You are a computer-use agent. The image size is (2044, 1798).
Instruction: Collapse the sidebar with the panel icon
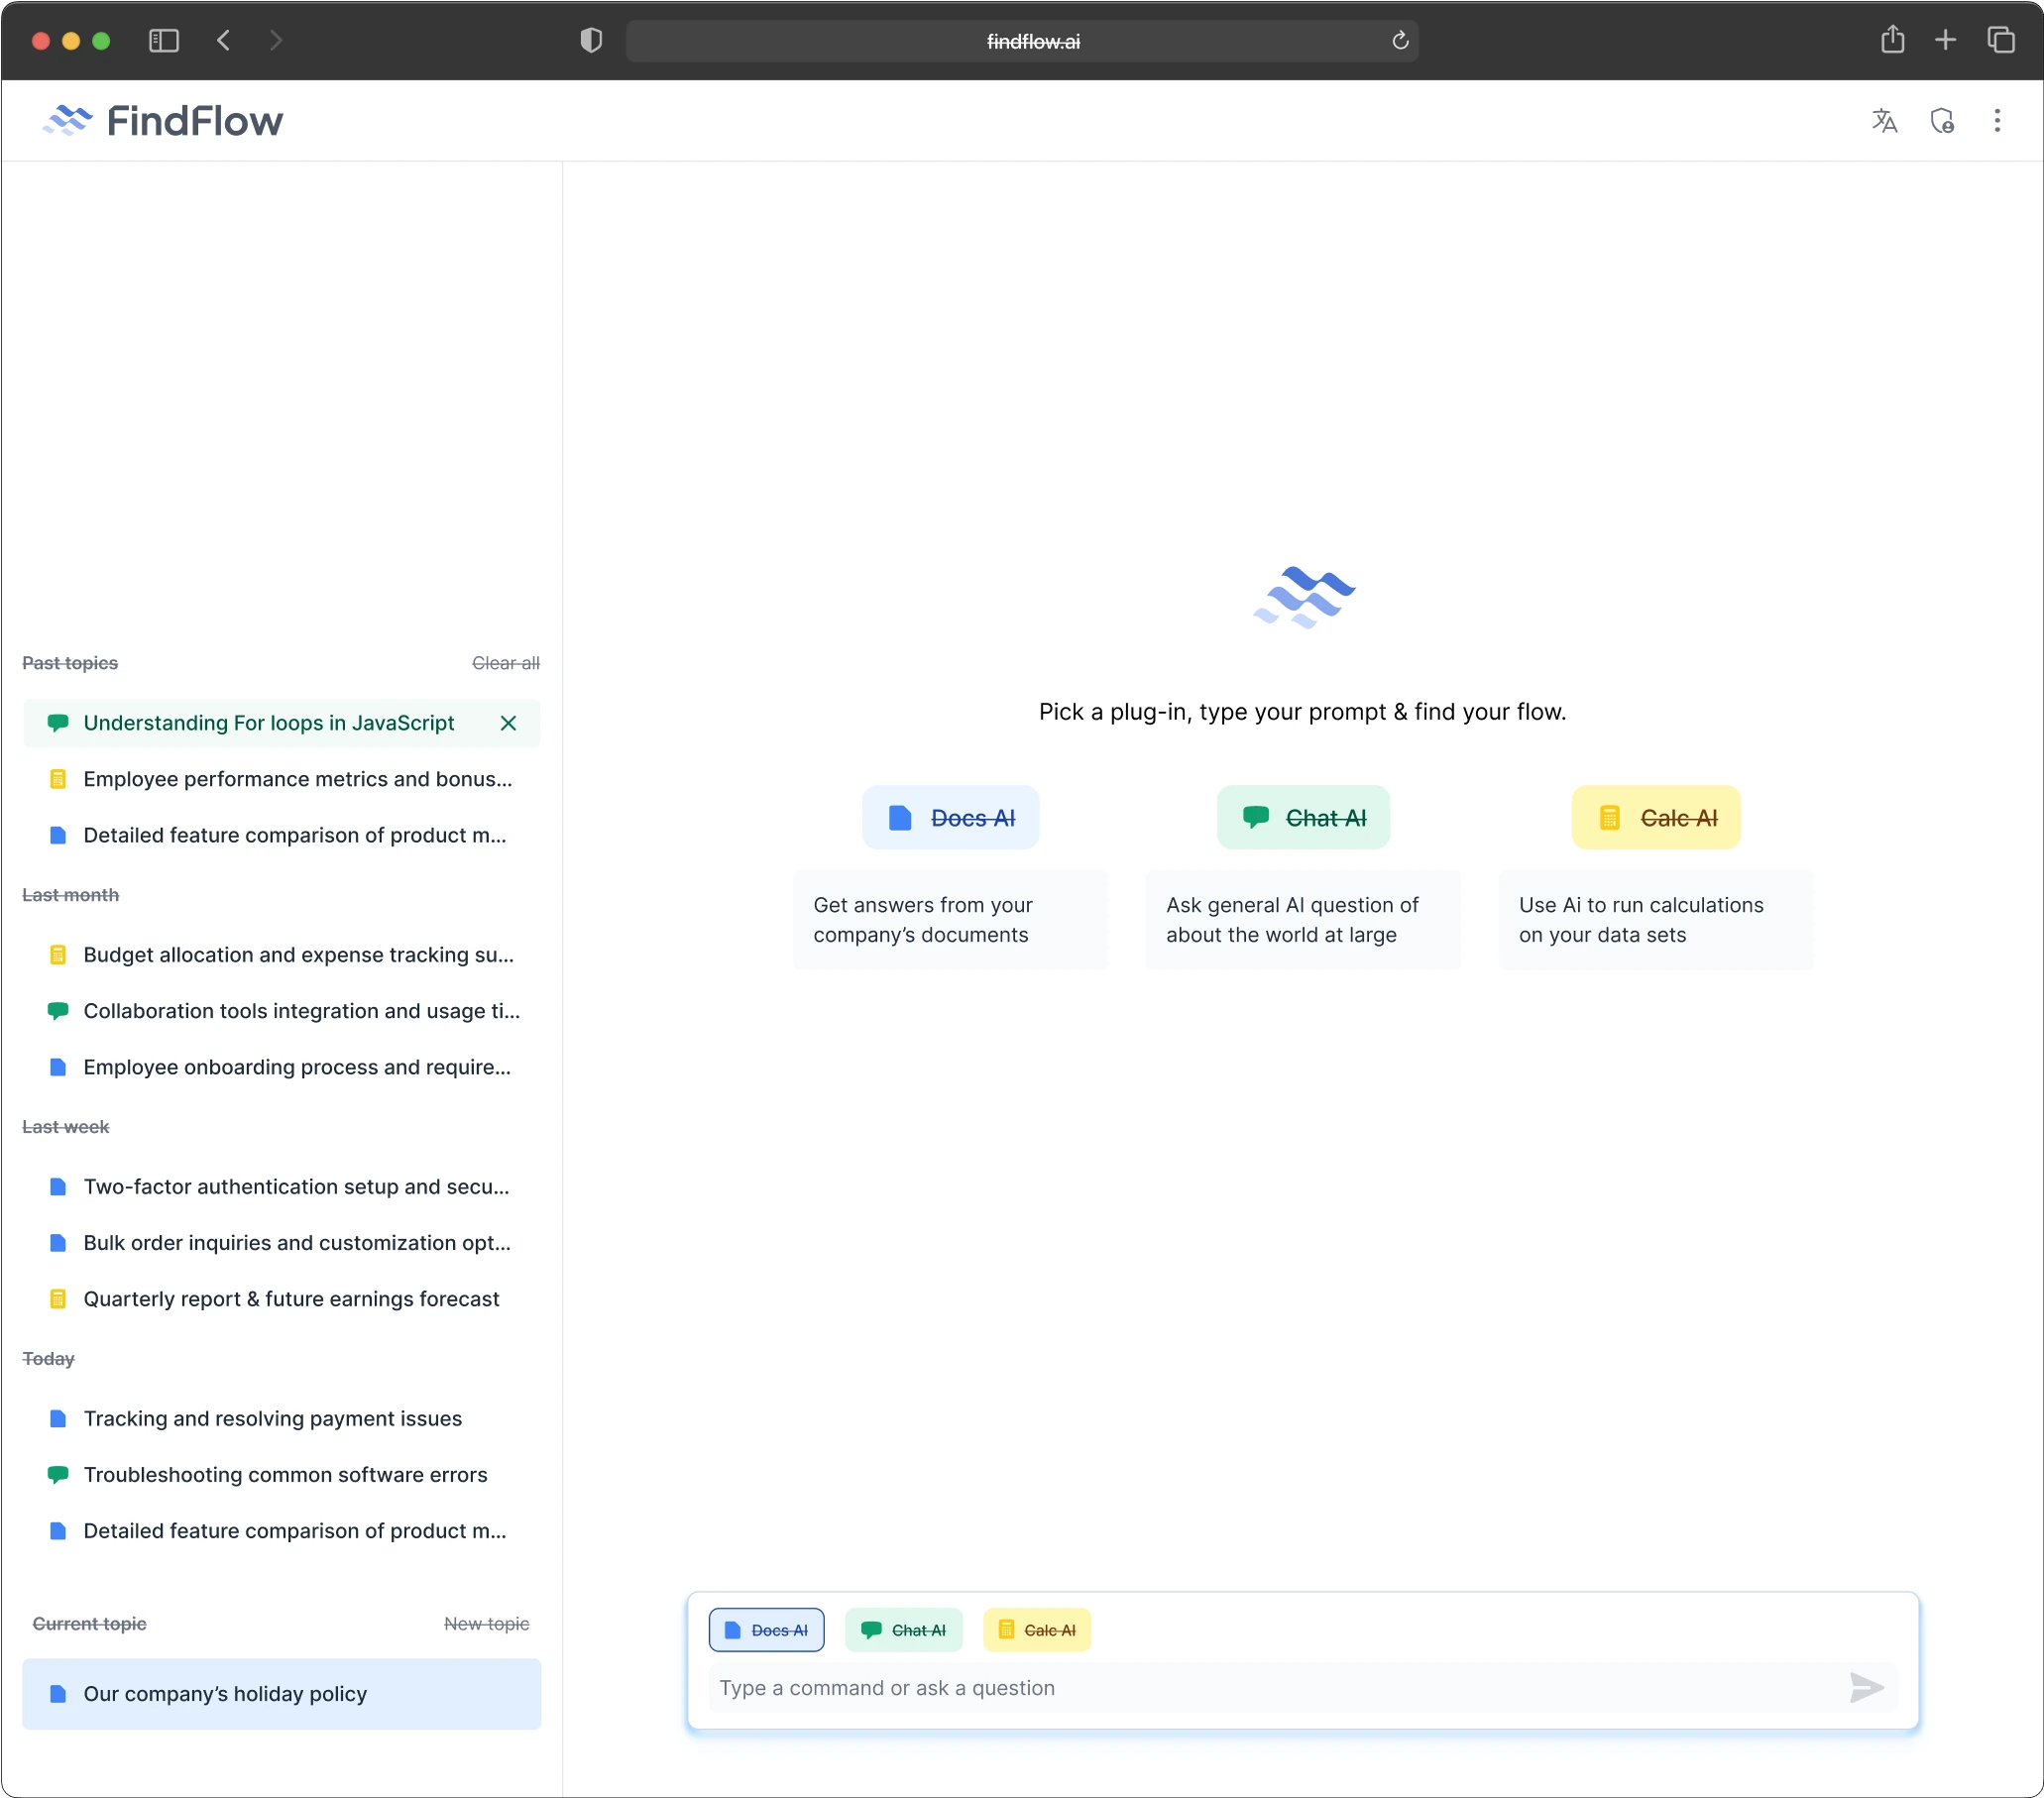tap(163, 41)
